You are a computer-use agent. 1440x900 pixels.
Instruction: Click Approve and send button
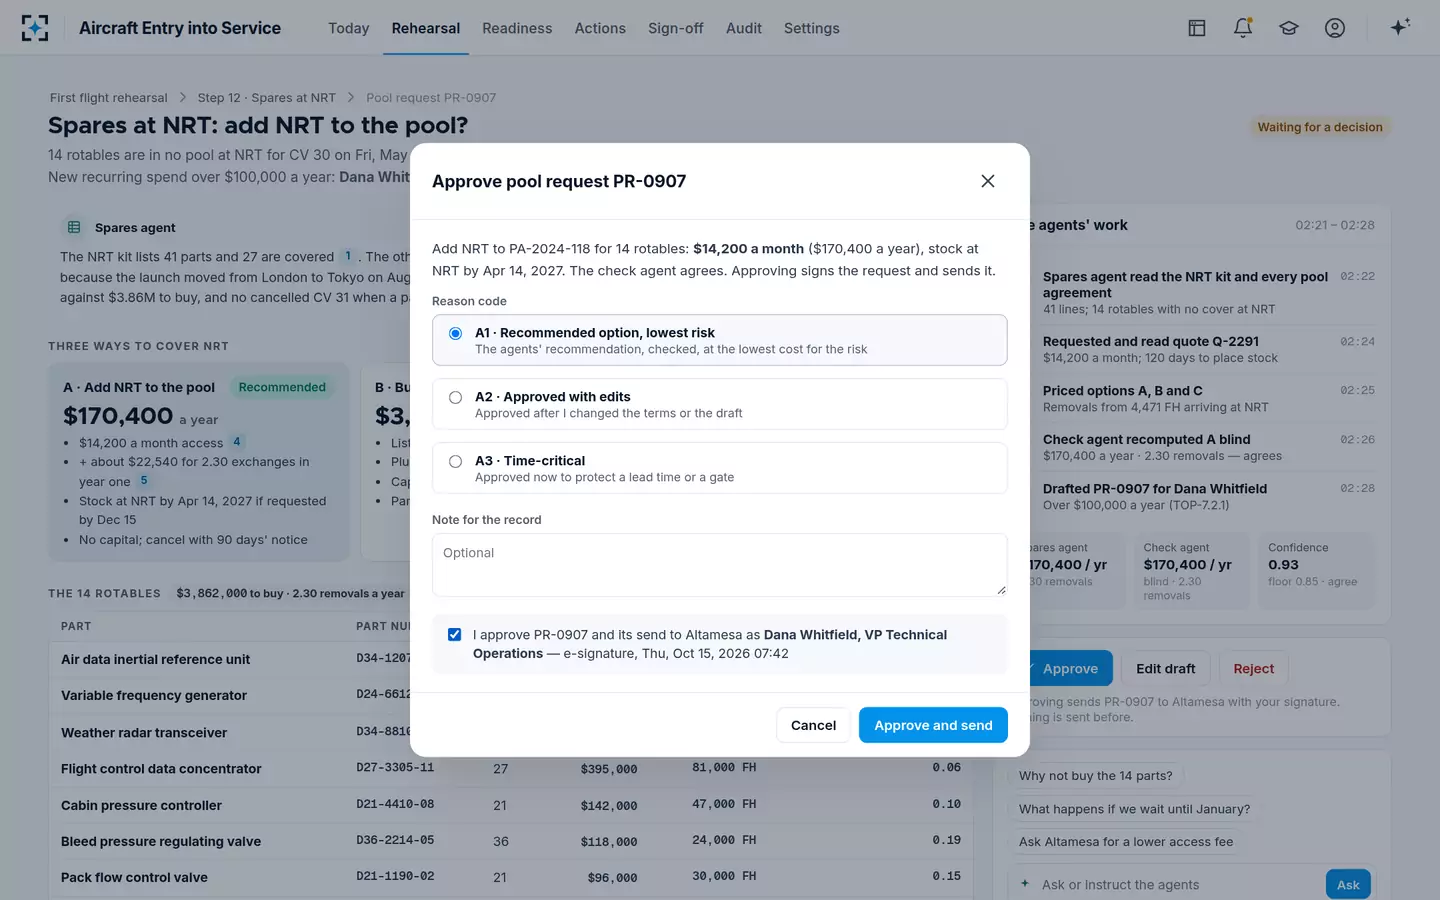(933, 725)
